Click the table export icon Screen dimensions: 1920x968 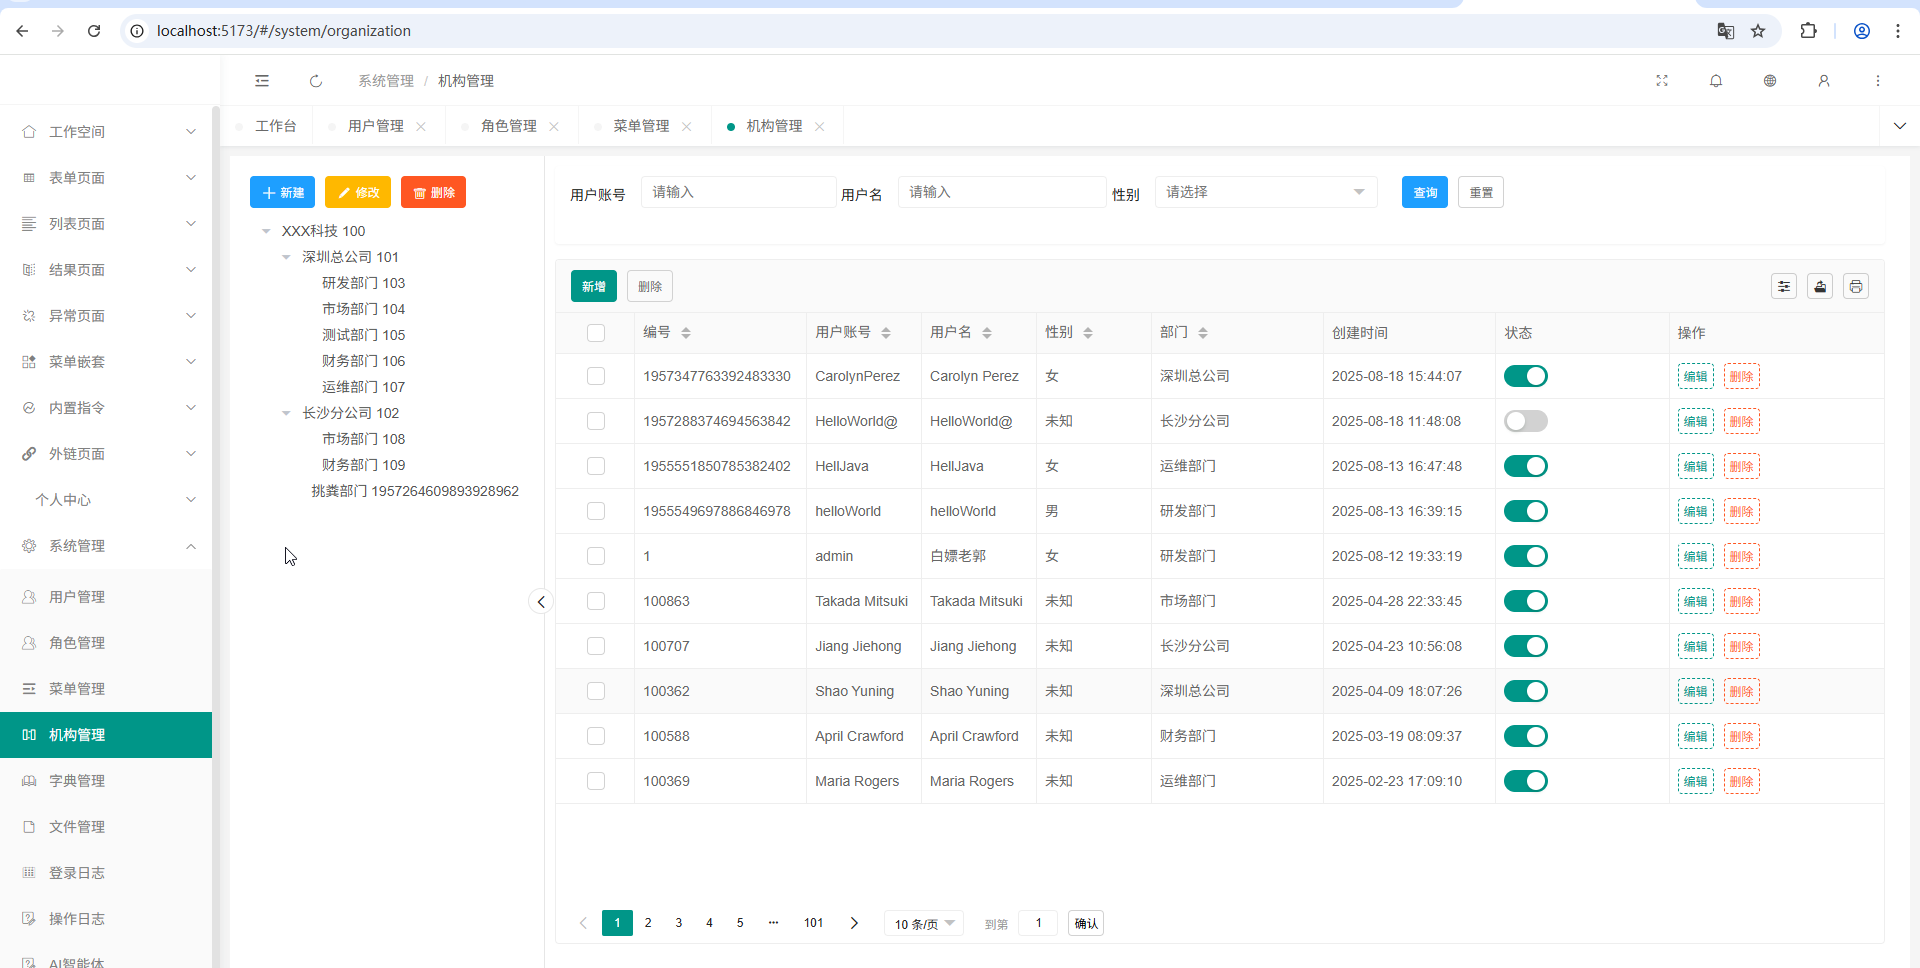click(1820, 287)
